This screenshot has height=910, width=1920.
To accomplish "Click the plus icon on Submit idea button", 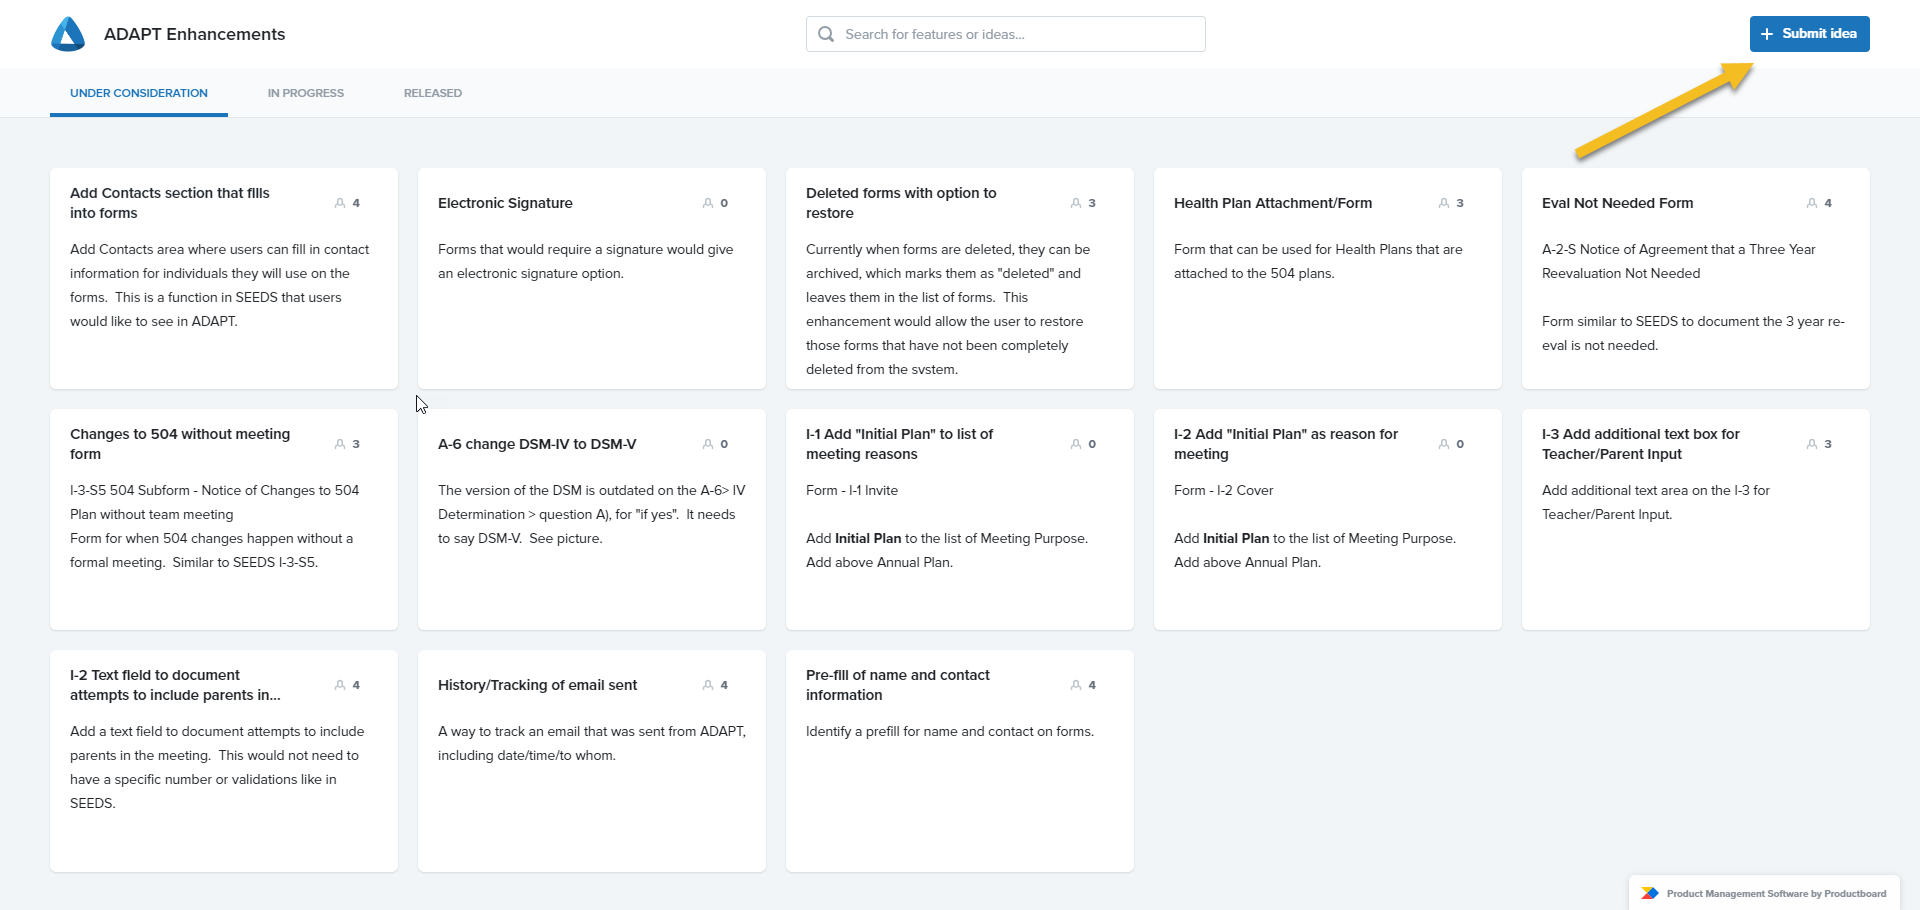I will tap(1768, 33).
